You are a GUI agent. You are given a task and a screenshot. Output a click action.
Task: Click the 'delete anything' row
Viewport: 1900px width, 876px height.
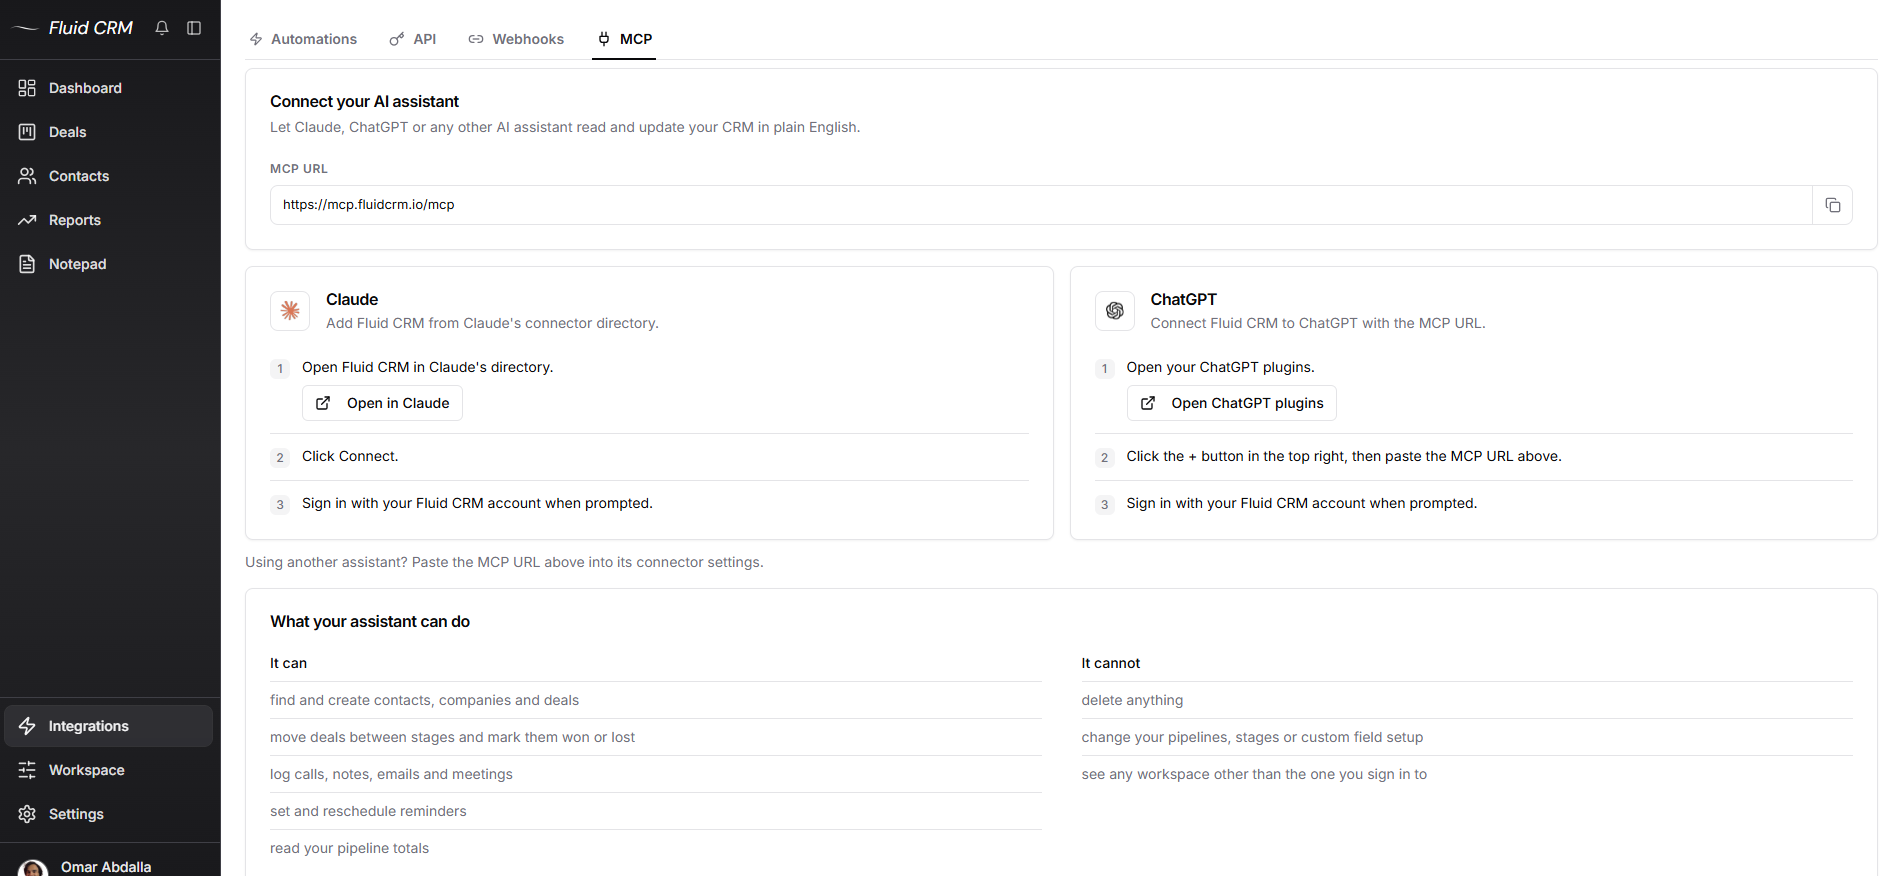coord(1467,700)
